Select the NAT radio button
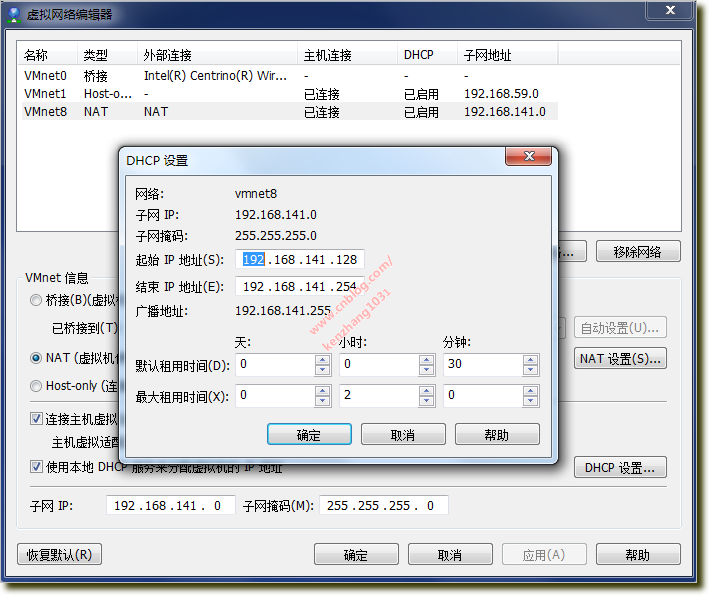709x595 pixels. (36, 358)
